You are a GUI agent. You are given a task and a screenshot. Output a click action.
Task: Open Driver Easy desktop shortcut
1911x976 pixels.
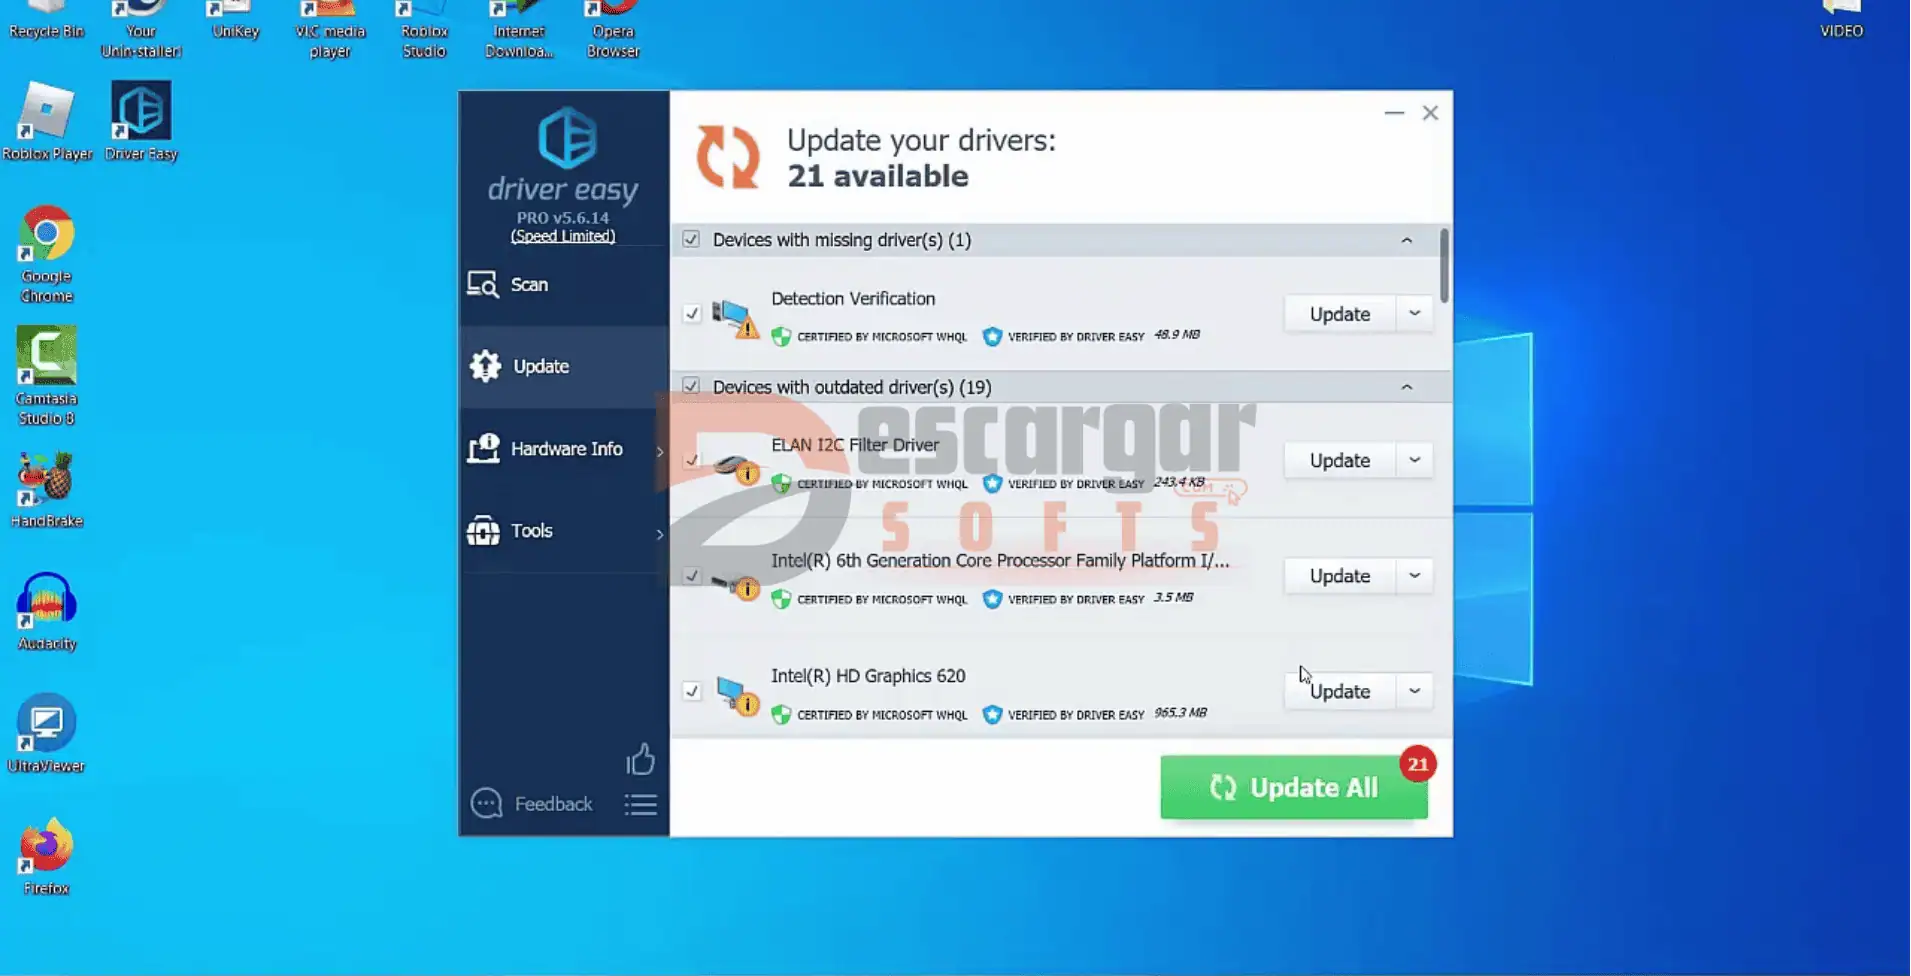tap(141, 120)
